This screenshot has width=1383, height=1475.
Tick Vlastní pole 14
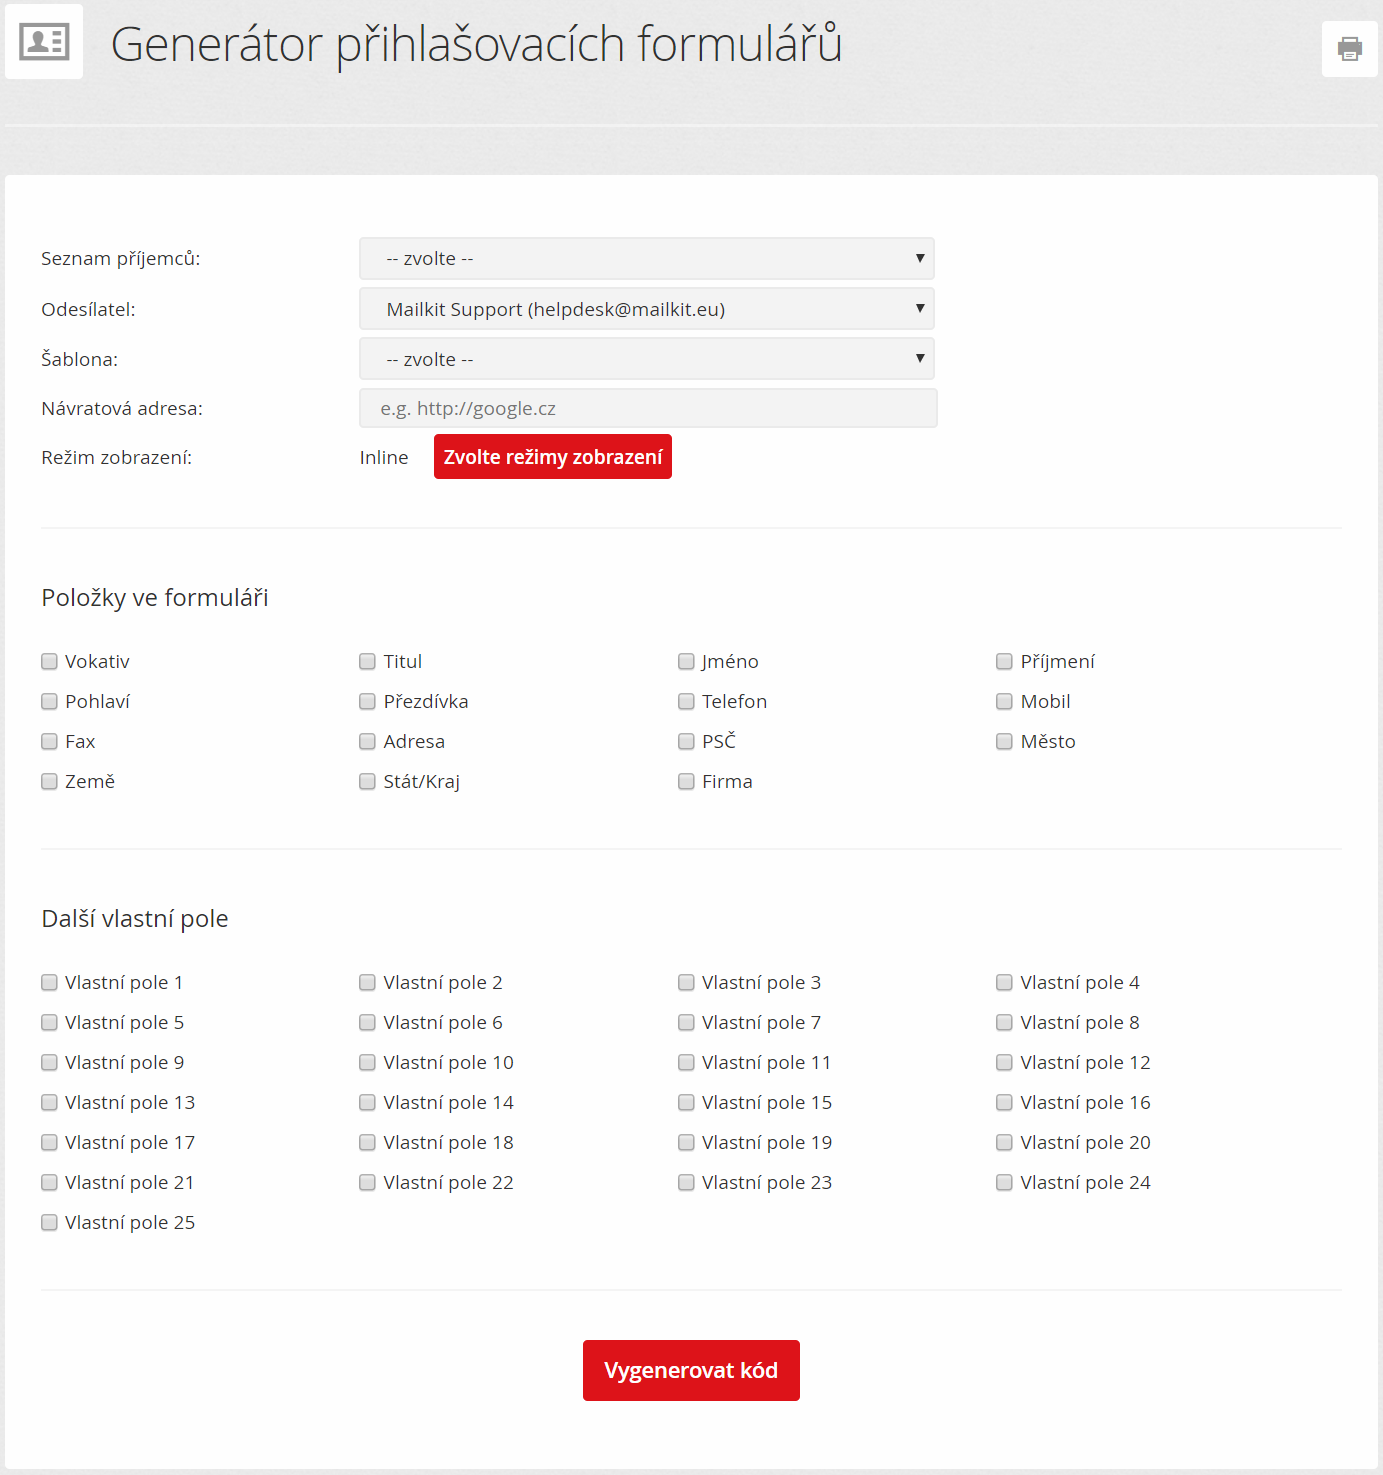coord(367,1102)
